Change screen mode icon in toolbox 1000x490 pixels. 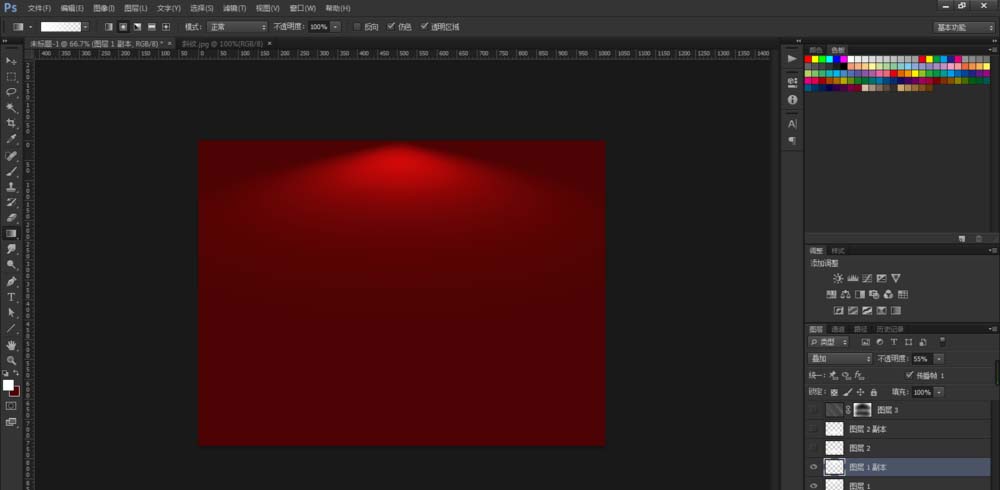pyautogui.click(x=11, y=422)
